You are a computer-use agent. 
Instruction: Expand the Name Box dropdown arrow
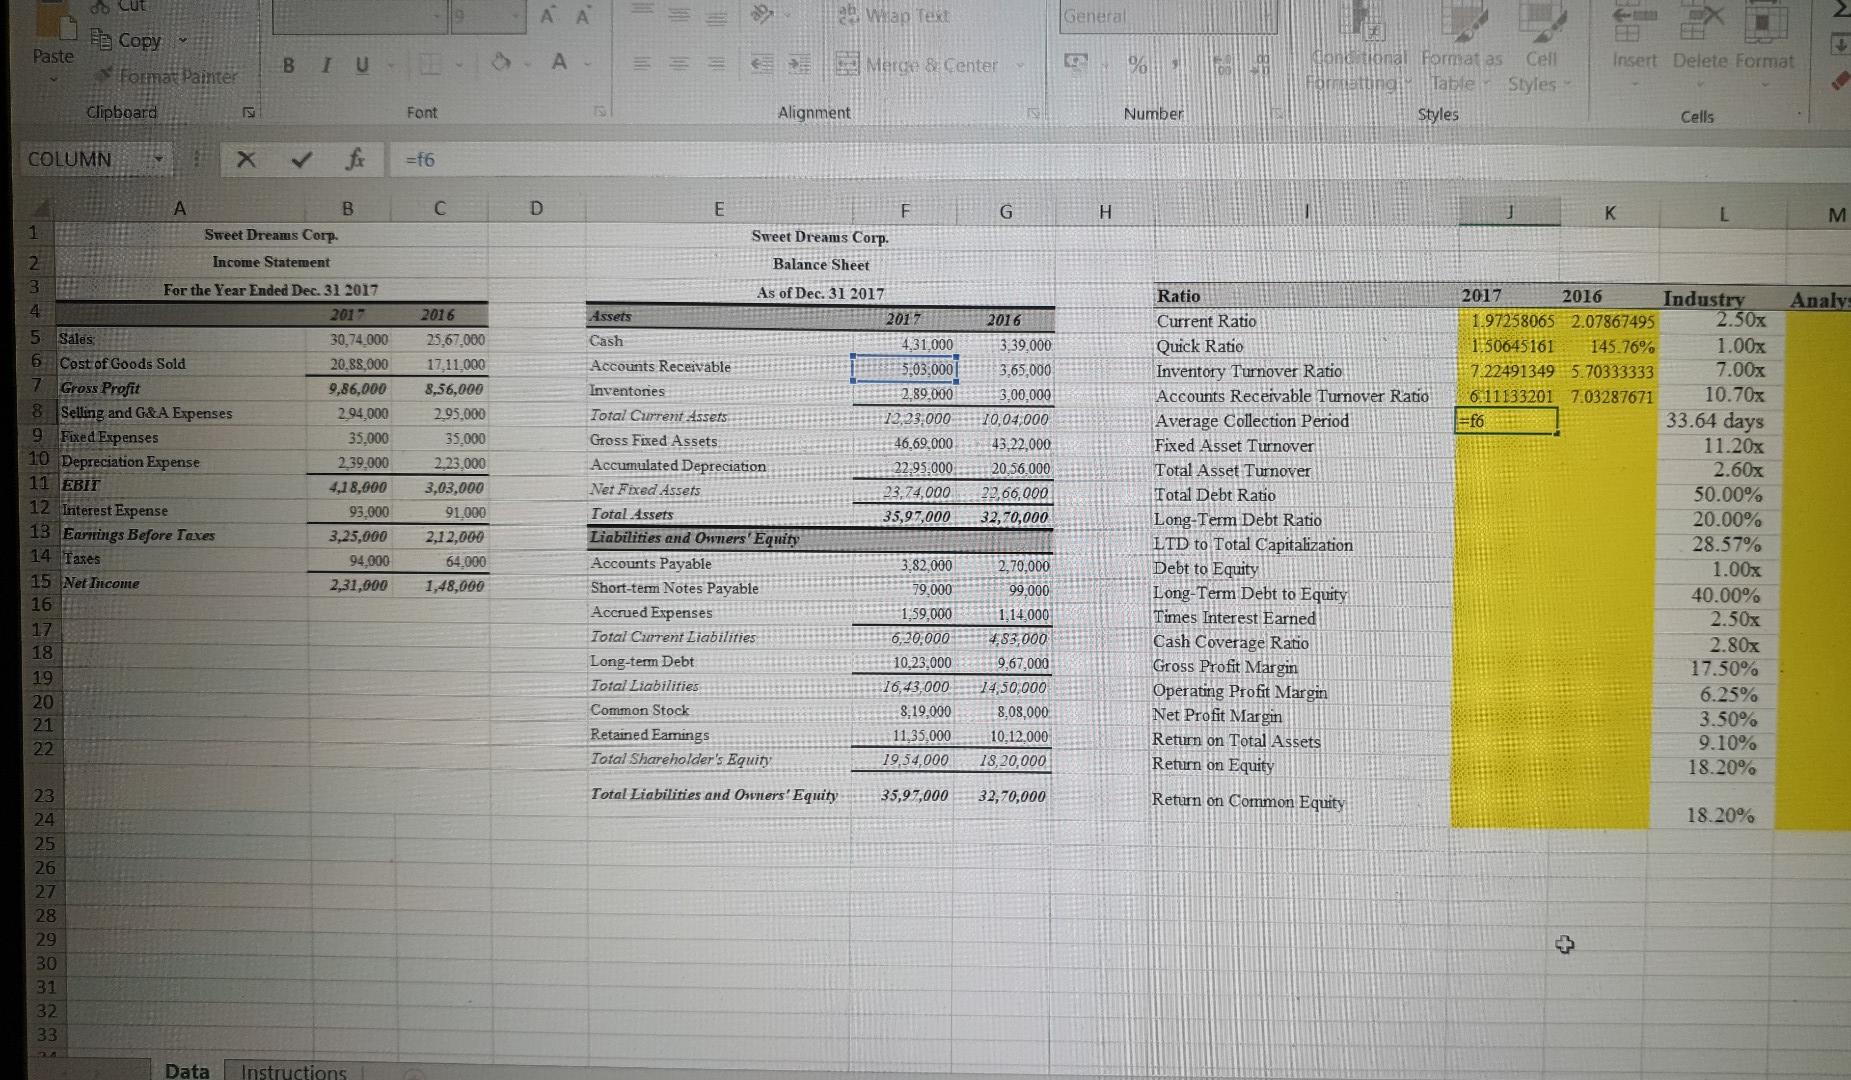click(157, 159)
